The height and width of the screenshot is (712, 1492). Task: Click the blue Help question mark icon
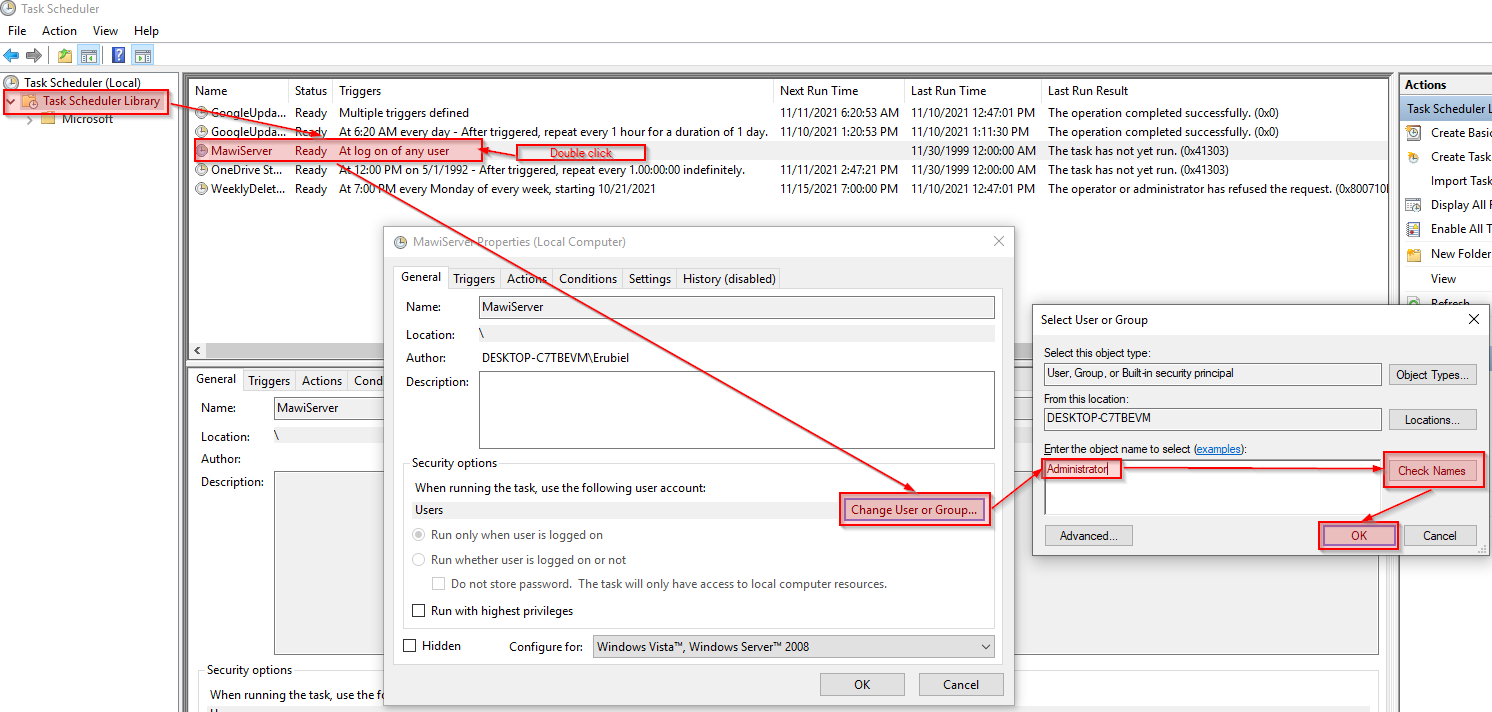pyautogui.click(x=118, y=56)
